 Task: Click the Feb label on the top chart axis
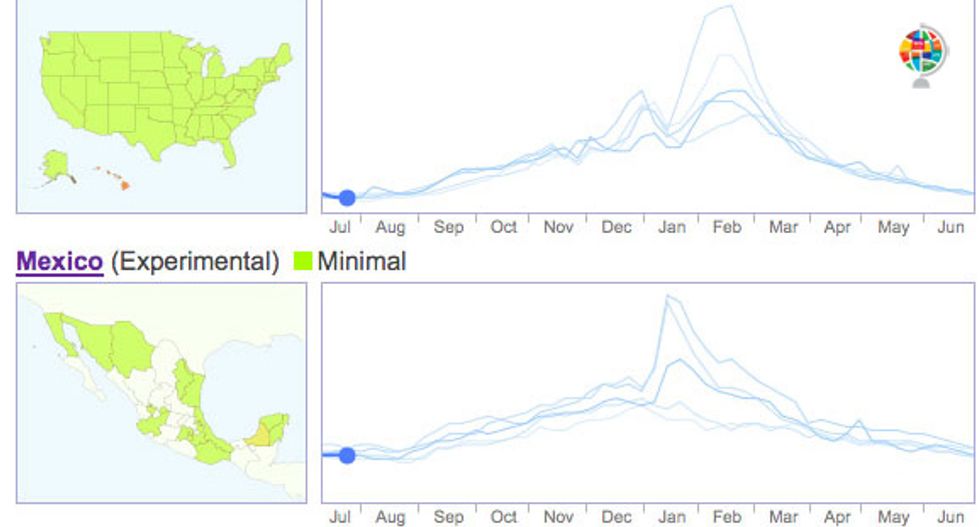(x=726, y=227)
